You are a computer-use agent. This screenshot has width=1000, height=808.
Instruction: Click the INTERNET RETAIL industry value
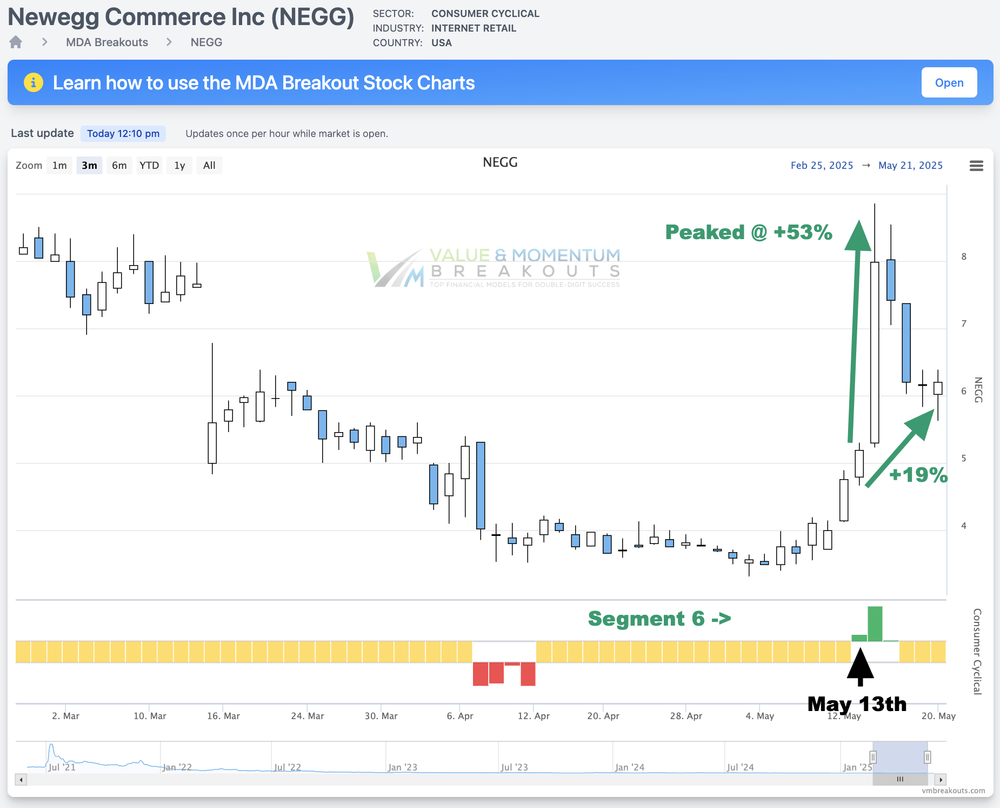tap(474, 28)
